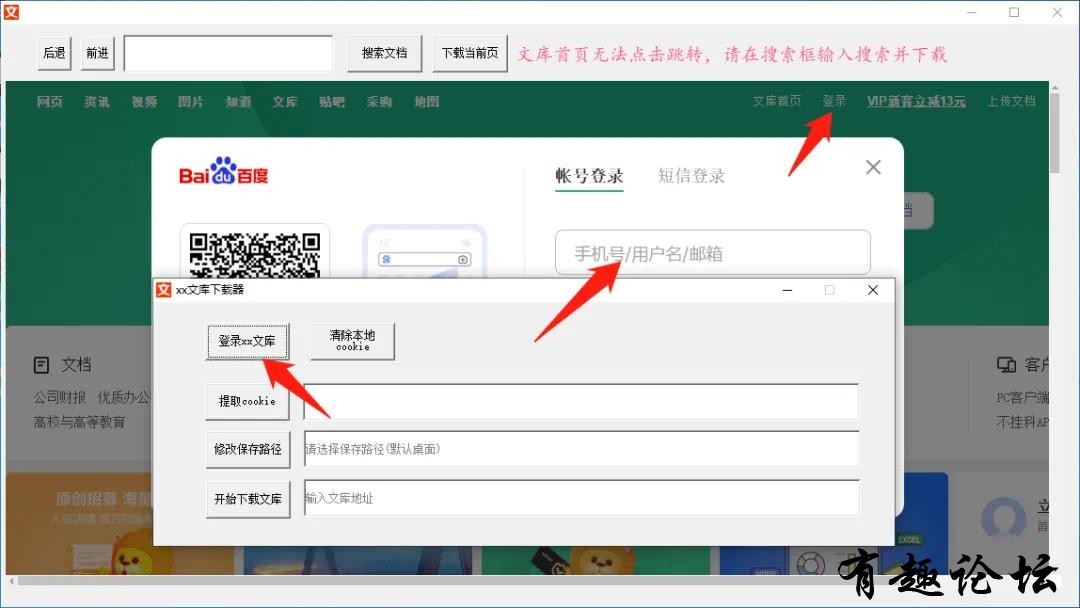Click the 修改保存路径 button
This screenshot has height=608, width=1080.
(x=247, y=449)
